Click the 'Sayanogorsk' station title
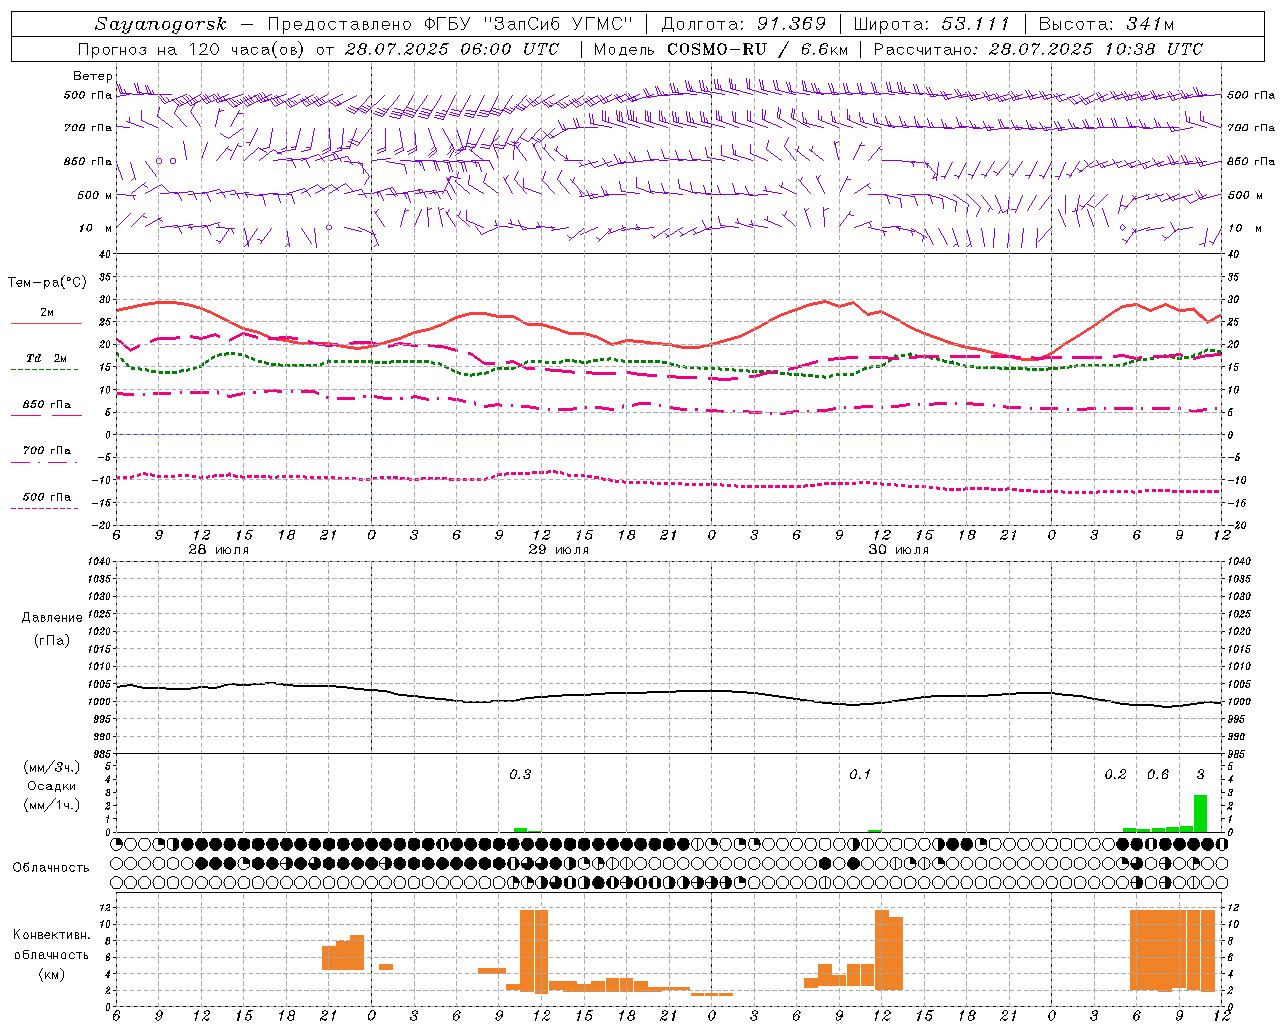The height and width of the screenshot is (1024, 1280). (161, 24)
